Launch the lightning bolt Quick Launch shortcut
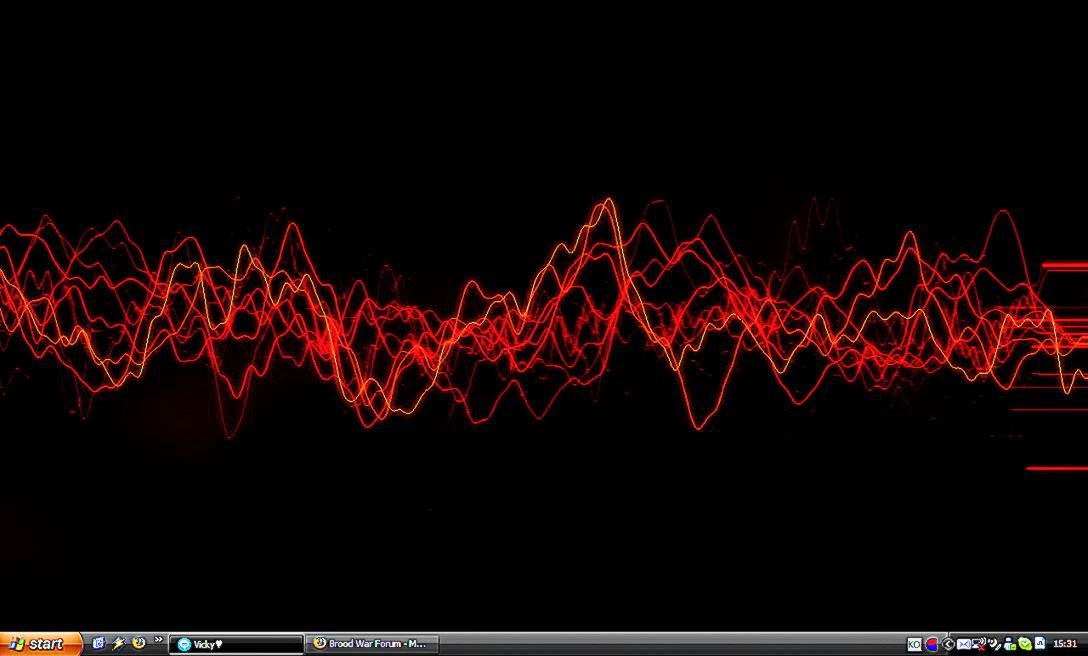 [119, 643]
